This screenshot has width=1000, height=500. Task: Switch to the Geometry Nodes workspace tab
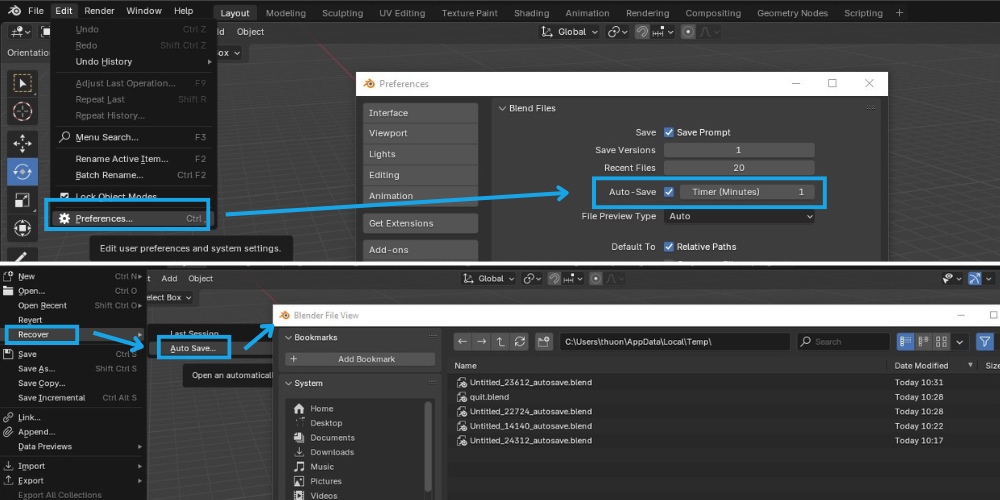pyautogui.click(x=792, y=13)
